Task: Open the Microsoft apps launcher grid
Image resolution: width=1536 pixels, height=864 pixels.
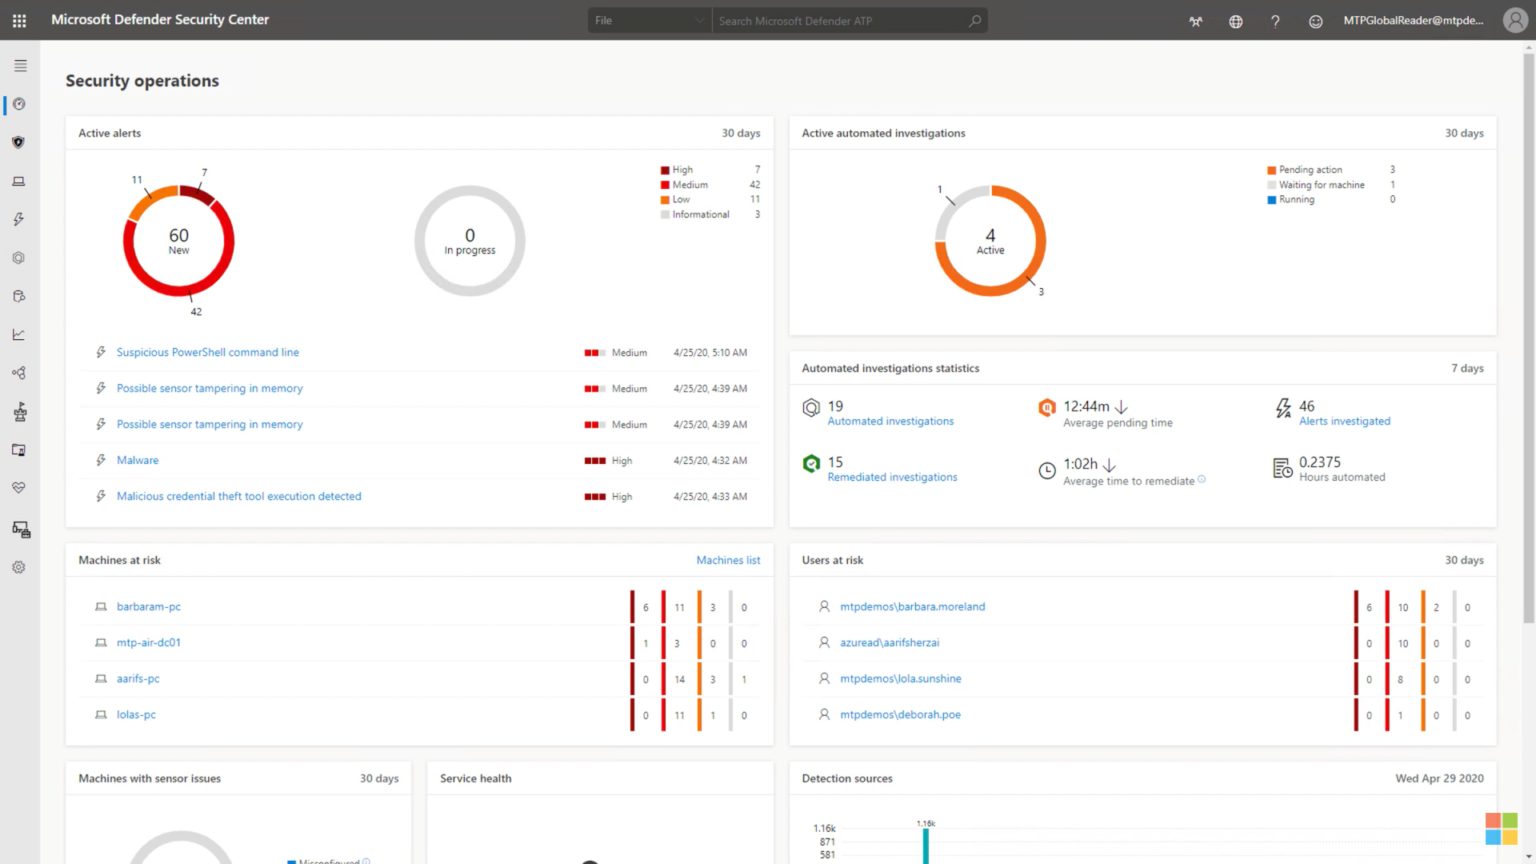Action: click(18, 20)
